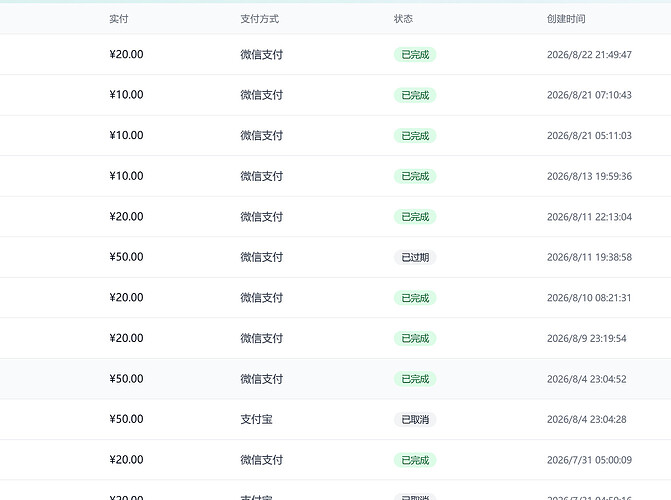Click 微信支付 in the 2026/8/10 08:21:31 row
The width and height of the screenshot is (671, 500).
pyautogui.click(x=261, y=298)
